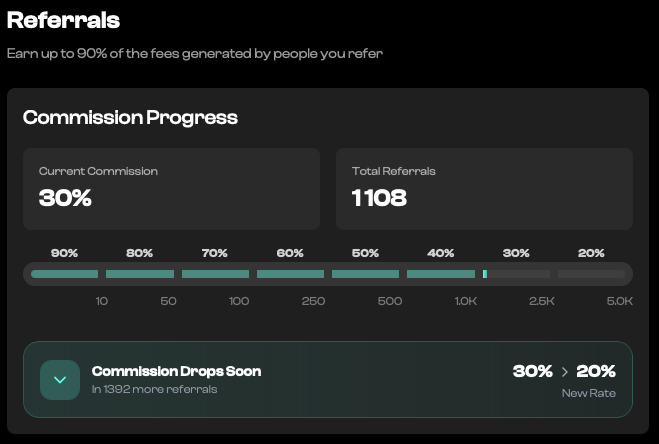
Task: Click the 'Earn up to 90% of the fees' subtitle
Action: 195,54
